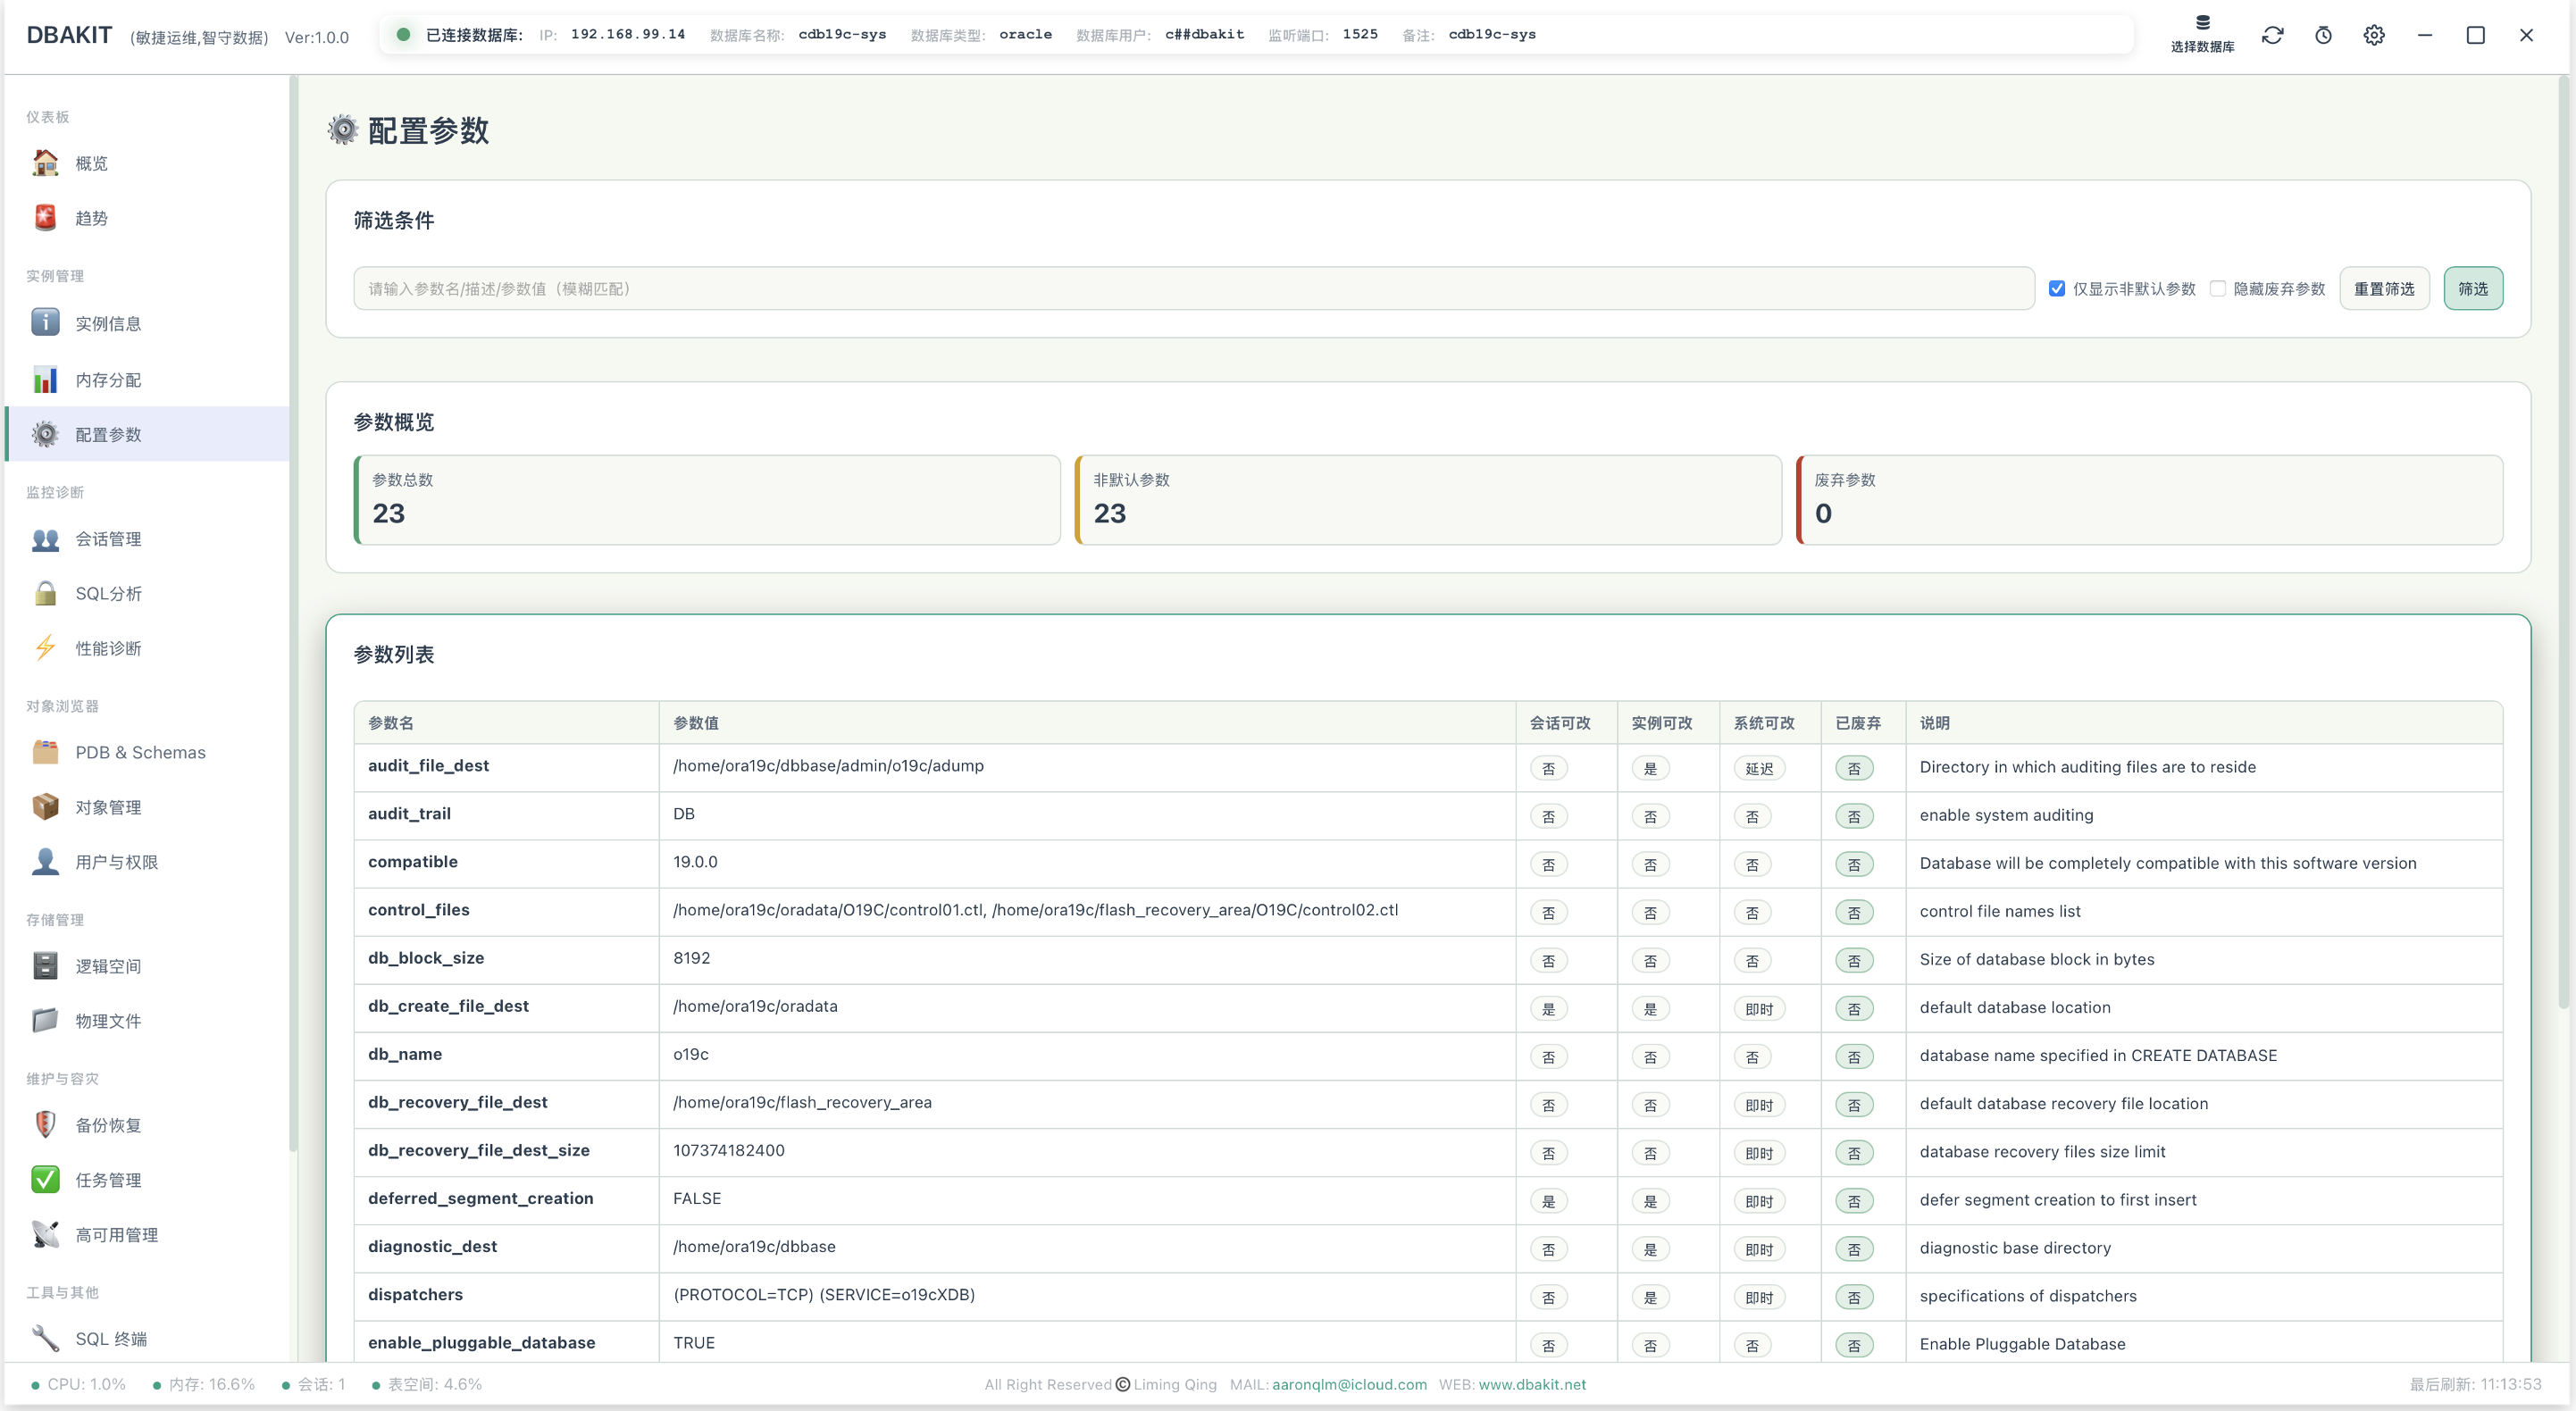Open the SQL分析 lock icon

point(45,593)
